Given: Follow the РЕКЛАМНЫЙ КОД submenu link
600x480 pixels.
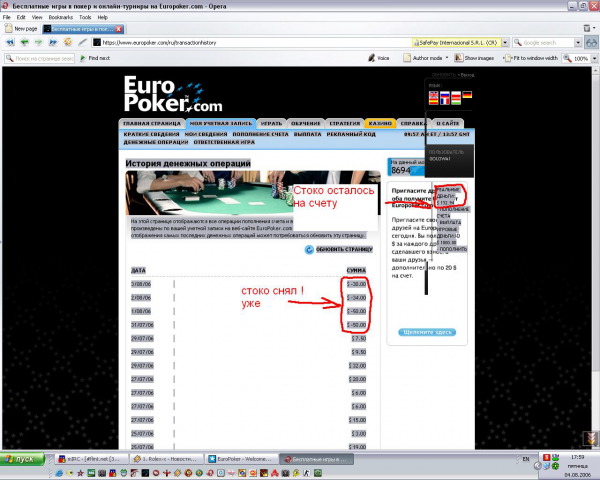Looking at the screenshot, I should click(x=351, y=134).
